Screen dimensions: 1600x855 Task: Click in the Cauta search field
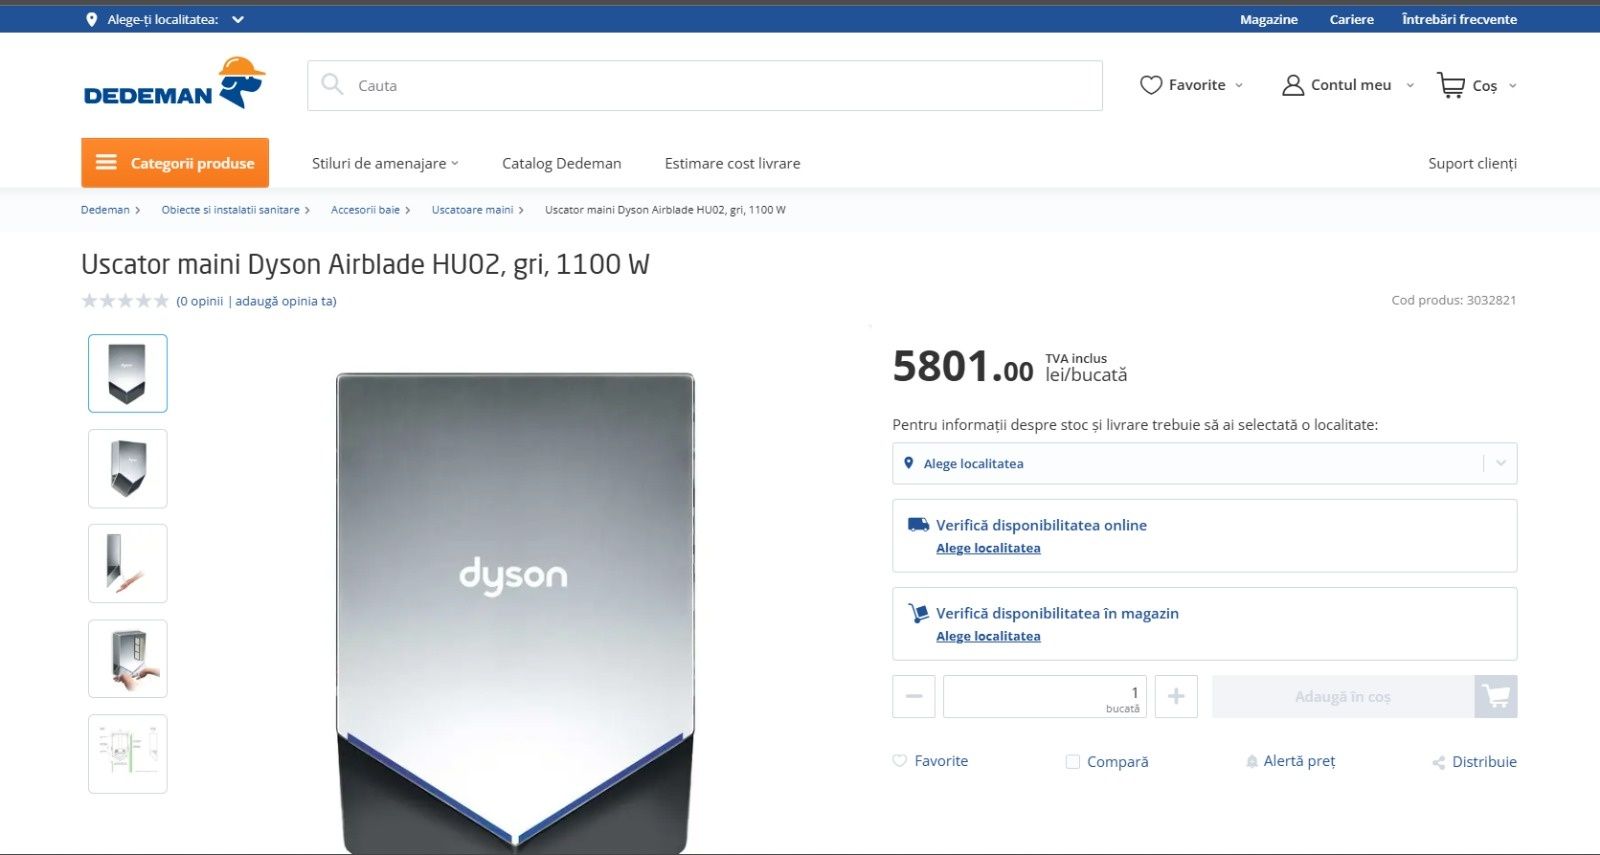(705, 85)
